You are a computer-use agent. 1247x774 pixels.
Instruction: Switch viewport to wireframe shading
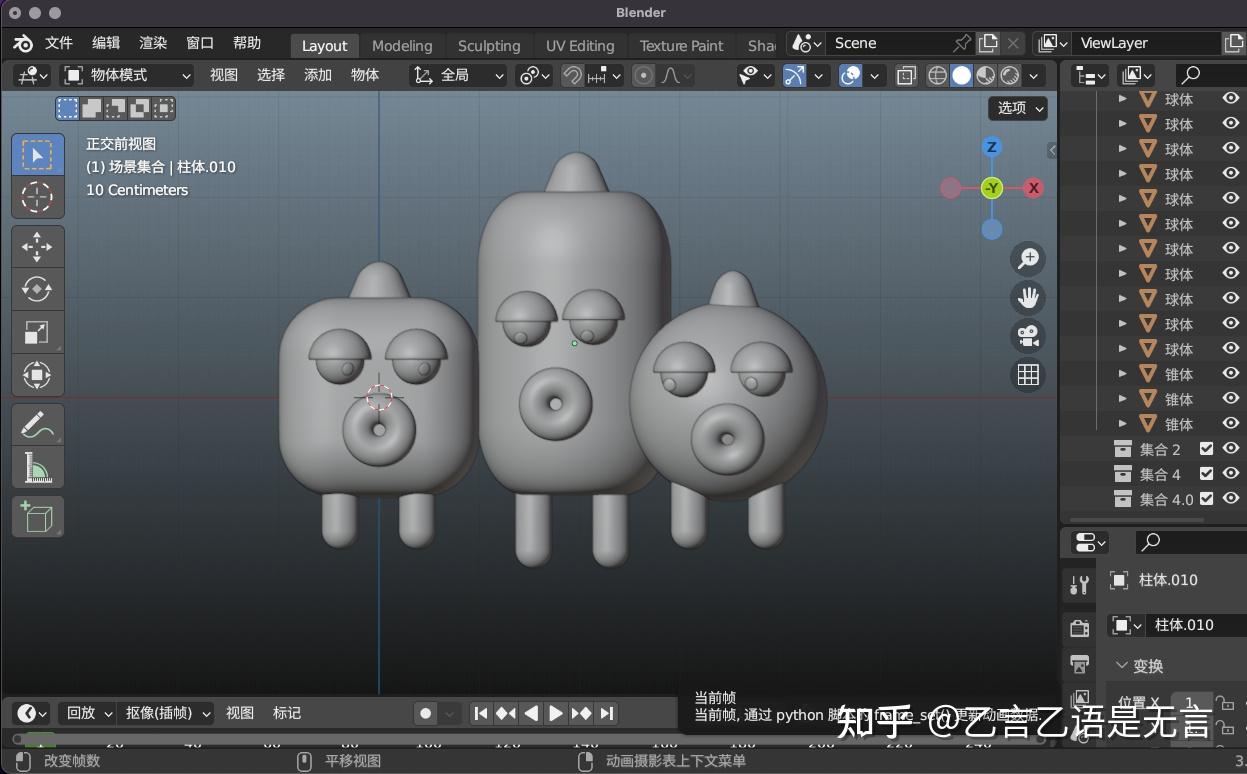937,75
